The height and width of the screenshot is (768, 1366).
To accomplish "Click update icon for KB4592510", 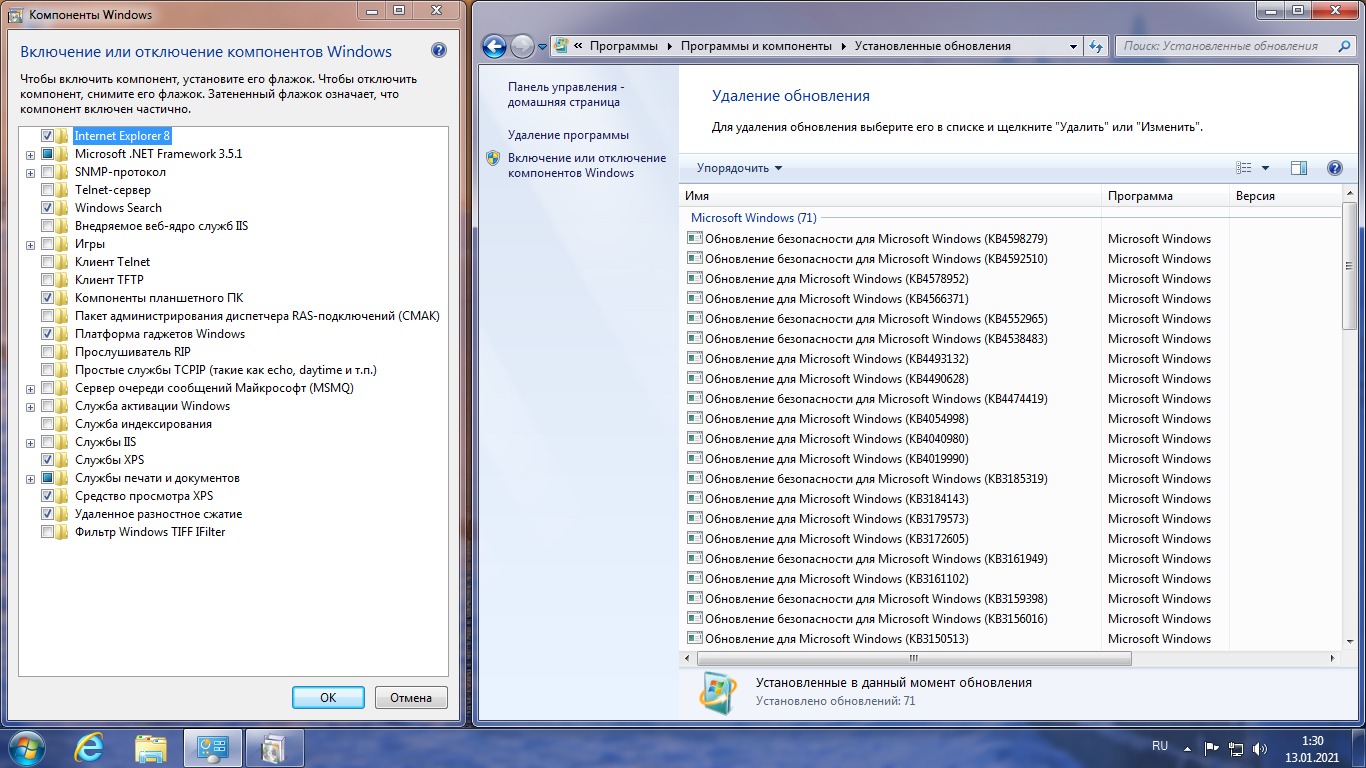I will pyautogui.click(x=695, y=259).
